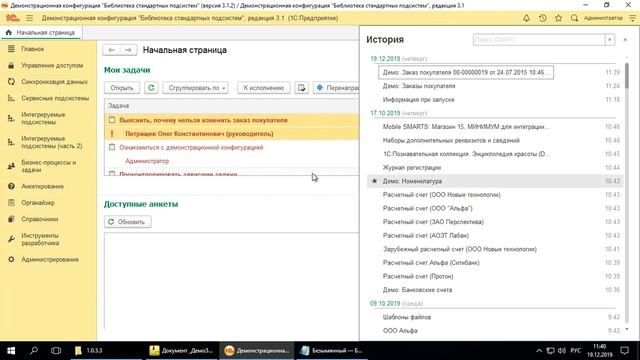640x360 pixels.
Task: Click the Home icon on start page tab
Action: [9, 32]
